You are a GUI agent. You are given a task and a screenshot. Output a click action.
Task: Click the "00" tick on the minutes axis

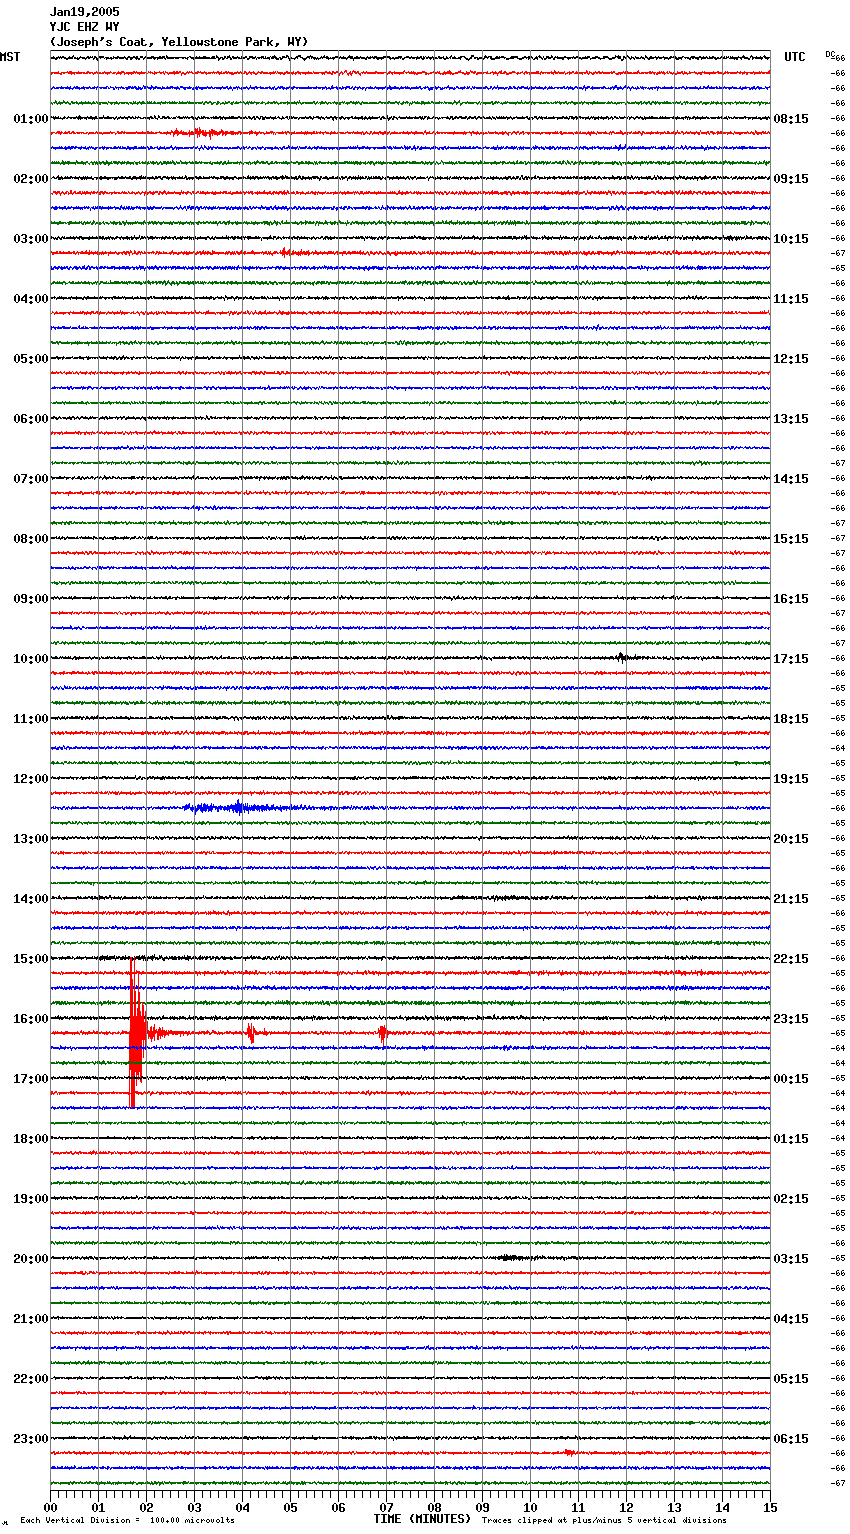(50, 1507)
